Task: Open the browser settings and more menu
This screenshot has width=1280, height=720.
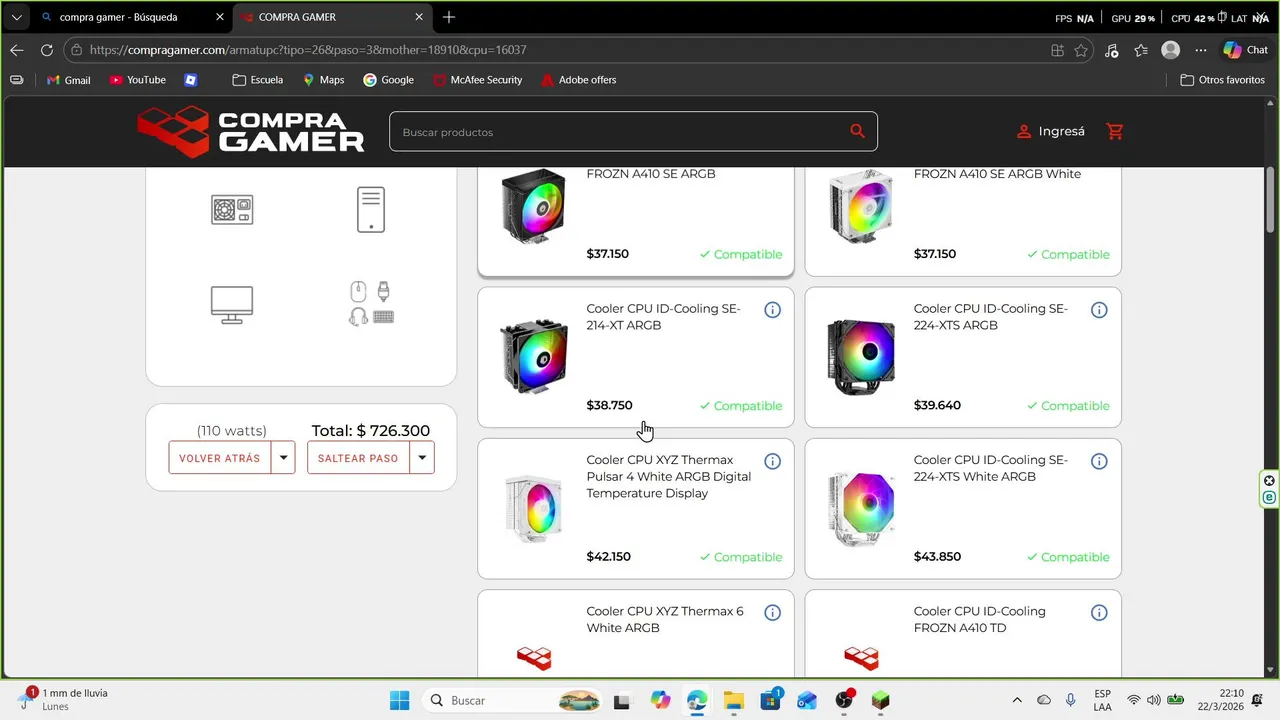Action: 1201,50
